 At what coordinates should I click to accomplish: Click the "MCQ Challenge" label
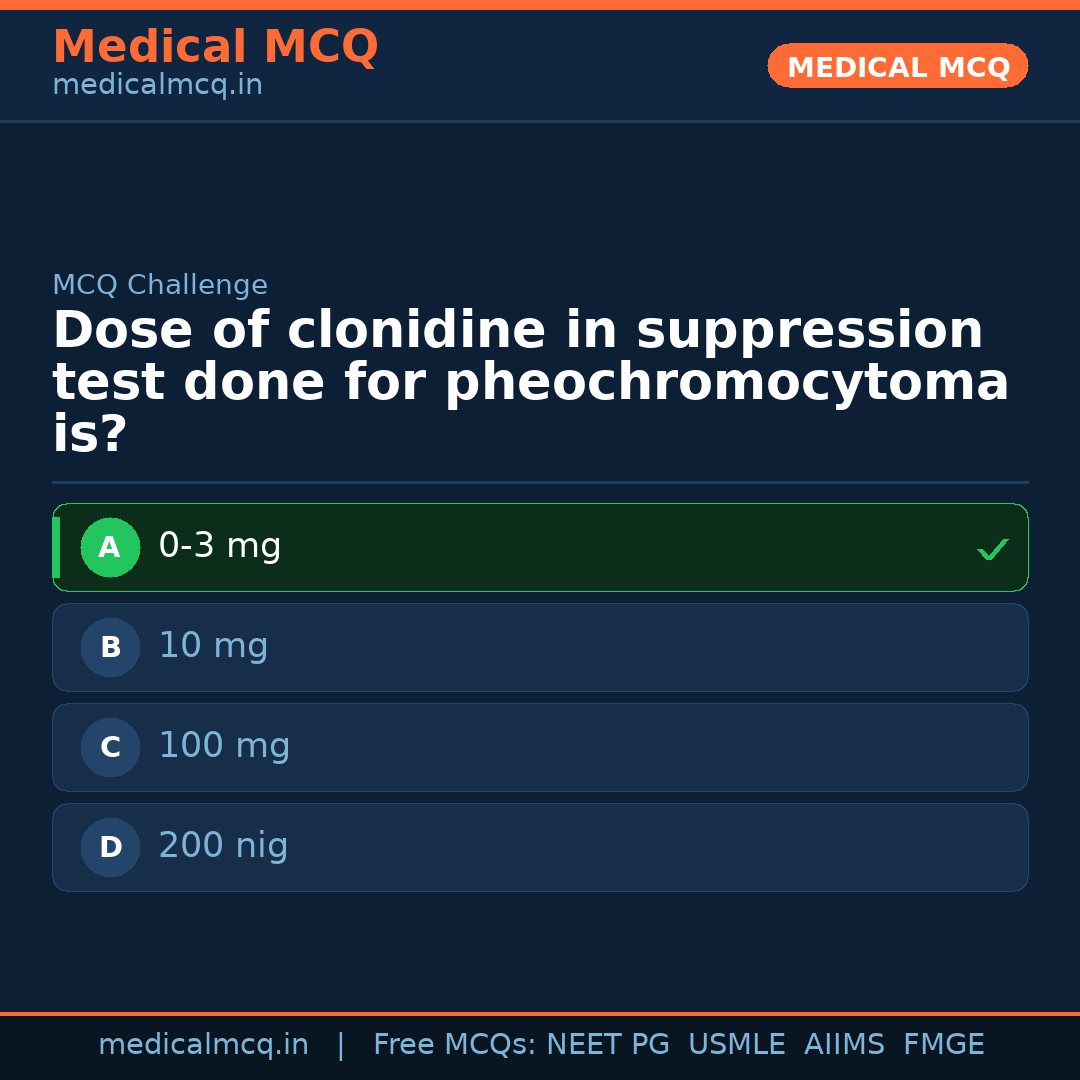point(160,286)
